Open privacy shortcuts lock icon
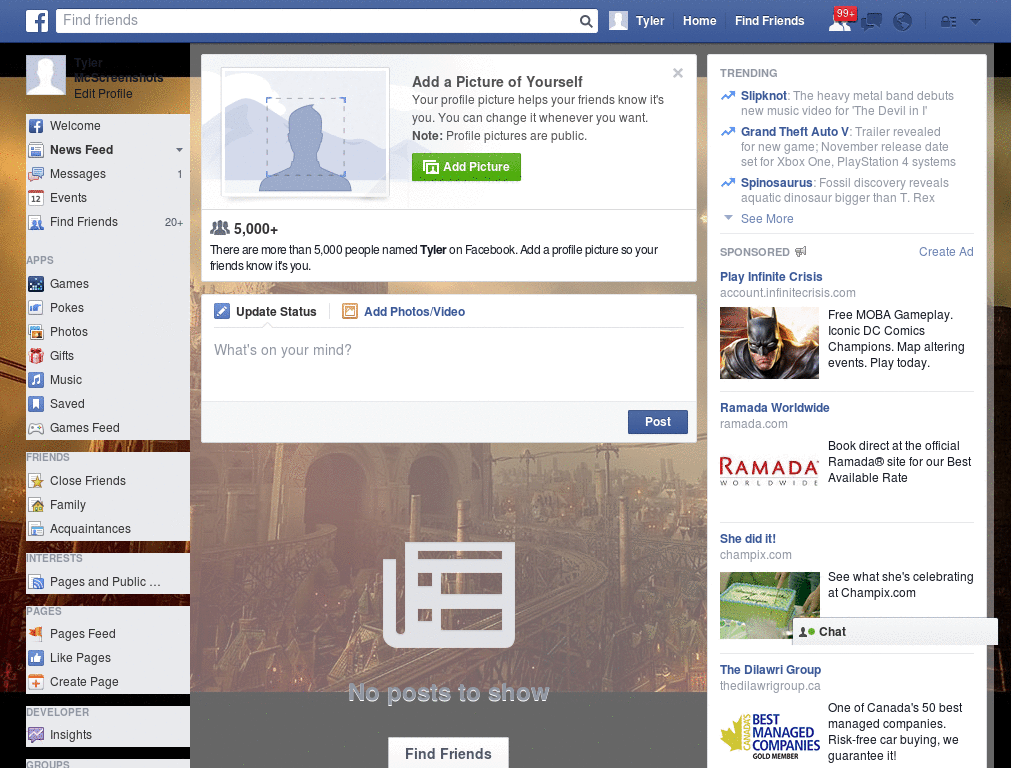The height and width of the screenshot is (768, 1024). 948,22
